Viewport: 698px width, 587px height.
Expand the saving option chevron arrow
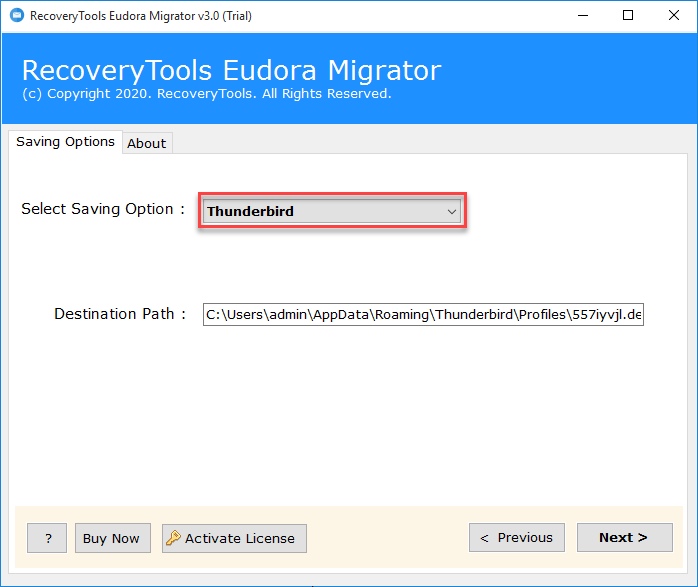click(451, 211)
